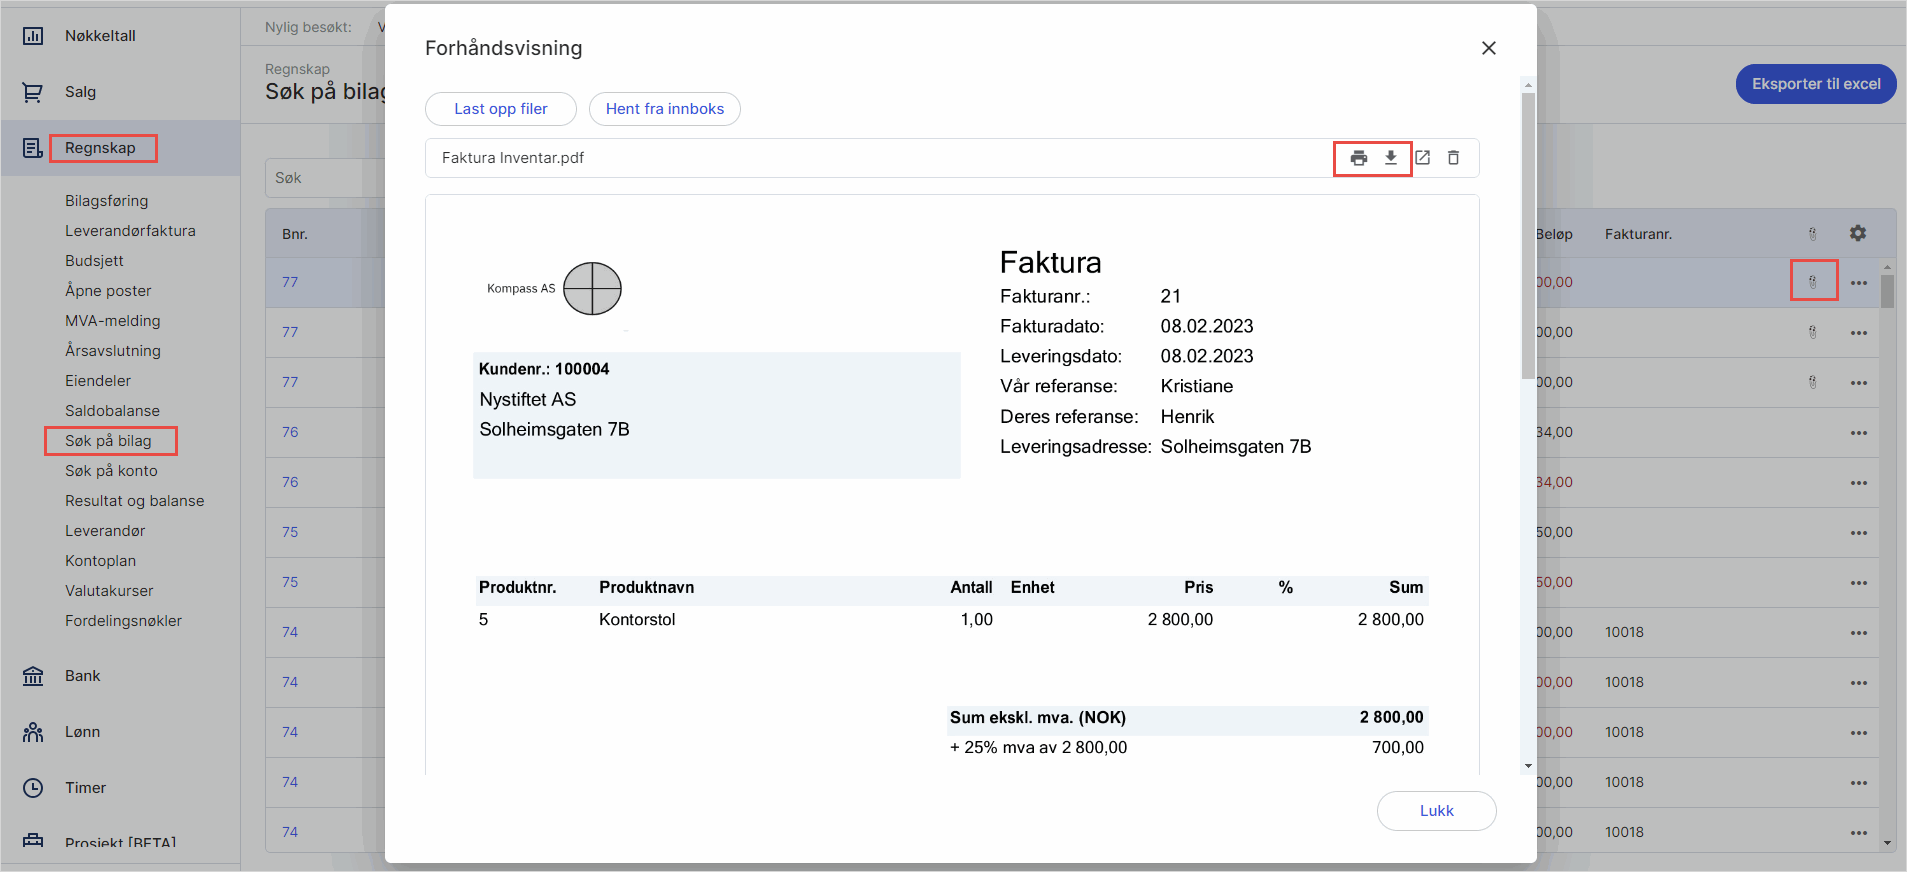Click the Last opp filer button

(500, 109)
